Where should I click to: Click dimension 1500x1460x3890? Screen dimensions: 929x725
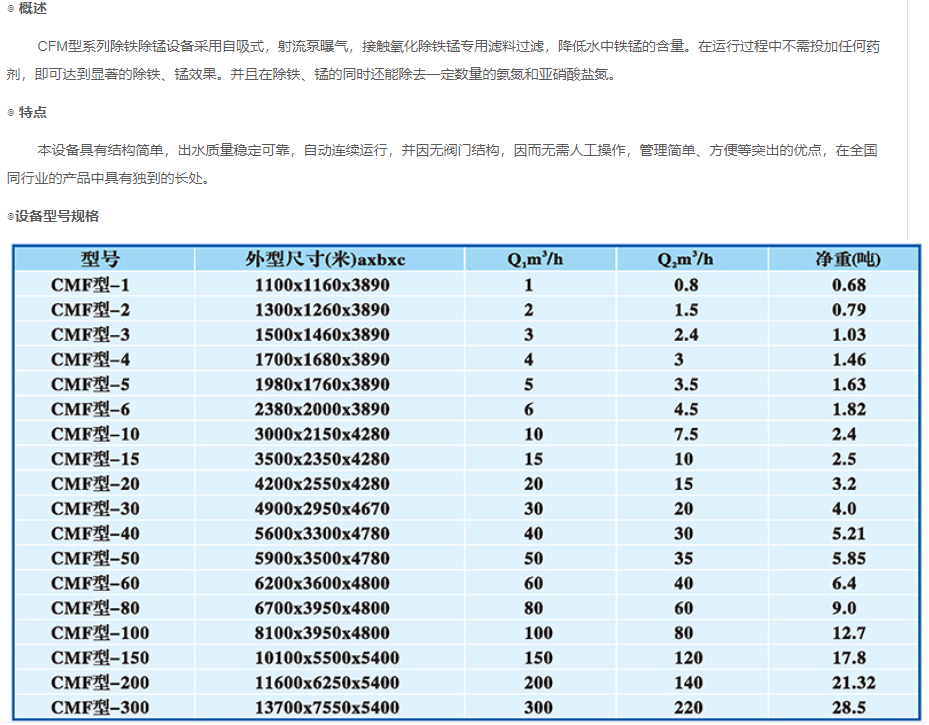322,335
